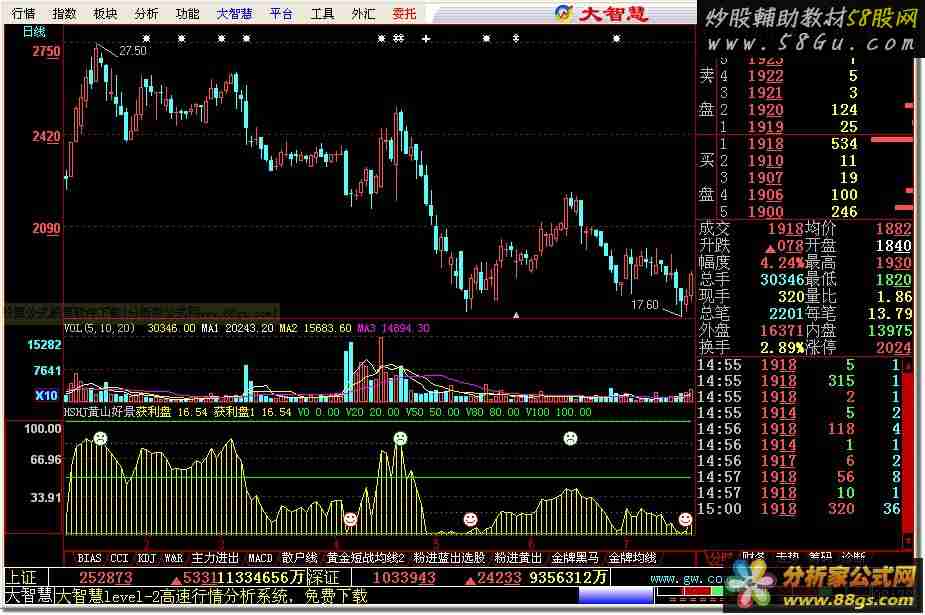Viewport: 925px width, 615px height.
Task: Switch to the W&R indicator tab
Action: click(x=173, y=558)
